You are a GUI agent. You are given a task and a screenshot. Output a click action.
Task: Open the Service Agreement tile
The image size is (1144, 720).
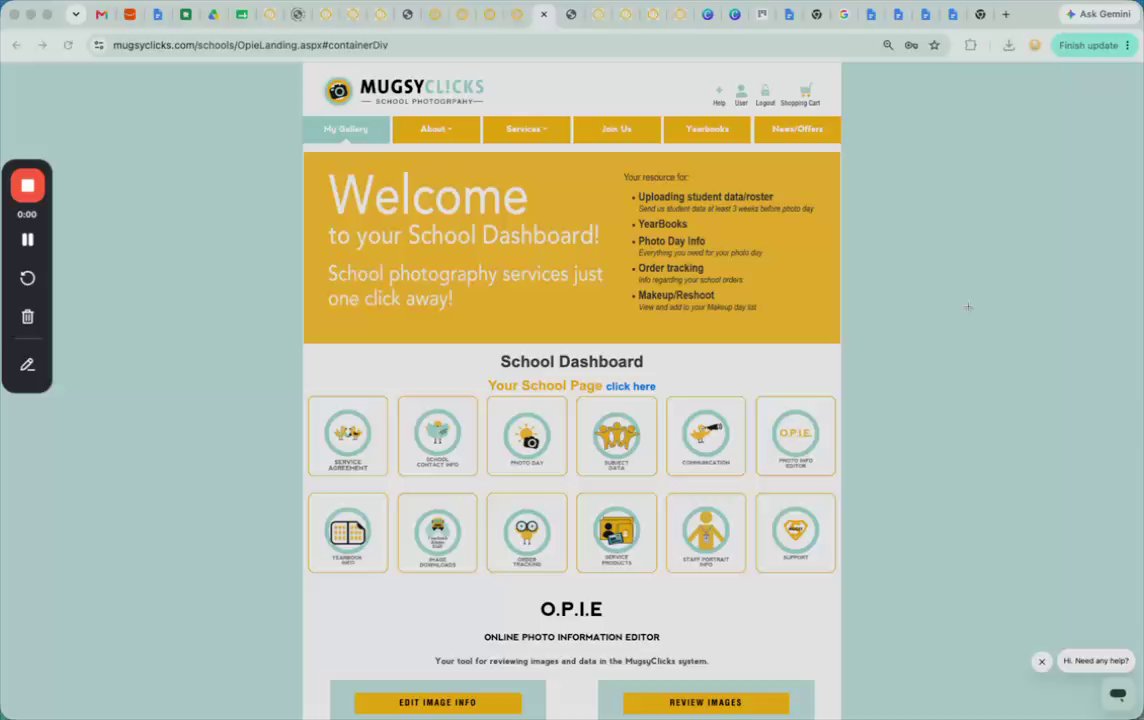tap(348, 436)
